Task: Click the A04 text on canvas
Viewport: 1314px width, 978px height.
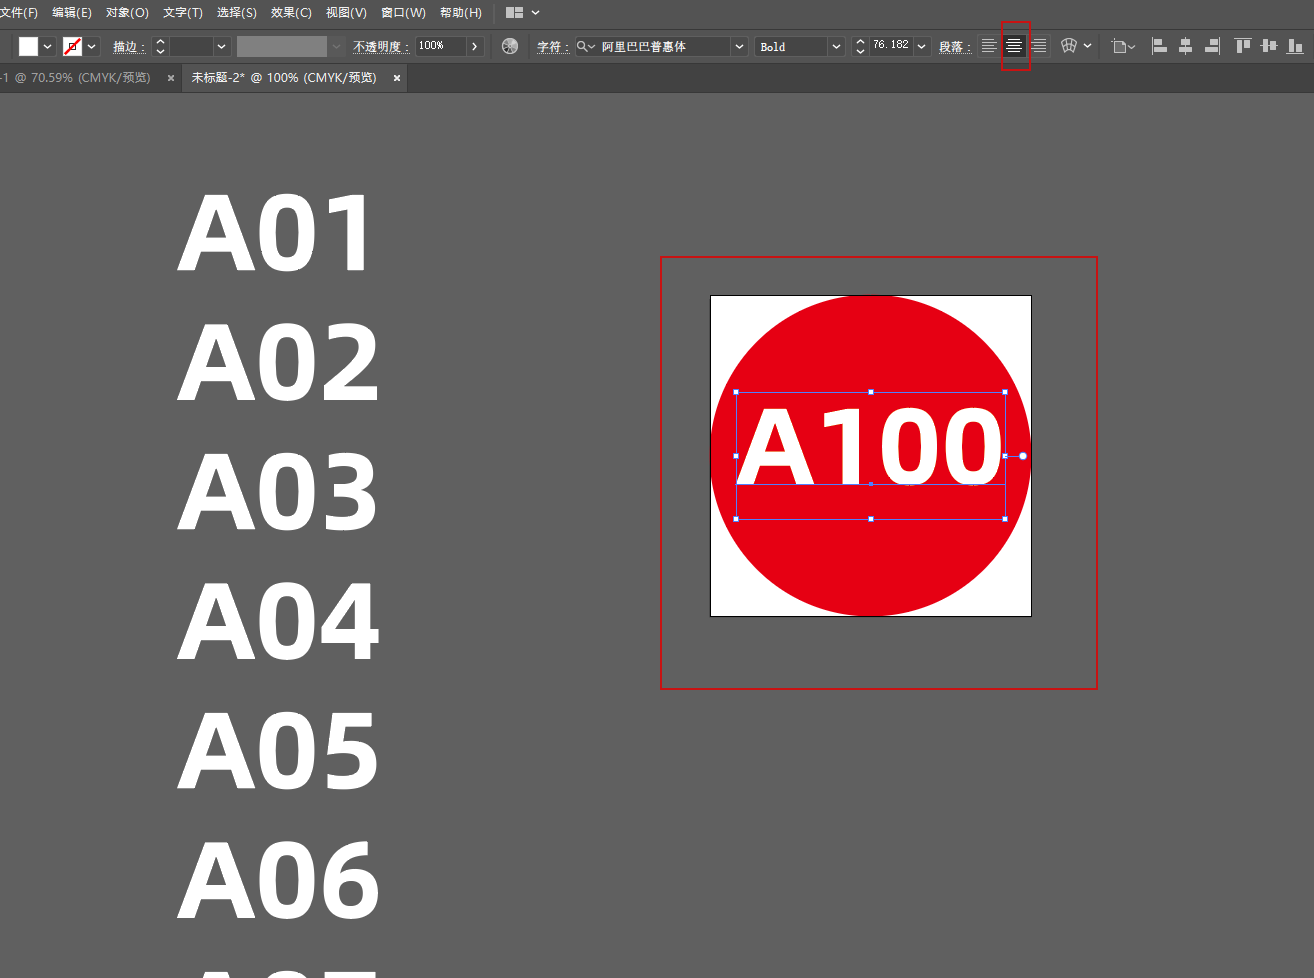Action: click(x=278, y=620)
